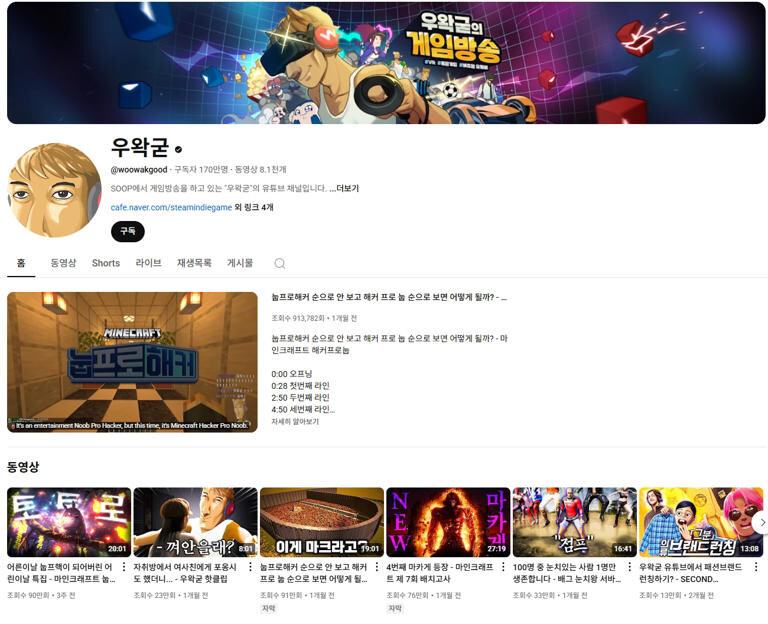Play the featured Minecraft 늪프로해커 thumbnail
The height and width of the screenshot is (624, 768).
pyautogui.click(x=132, y=362)
